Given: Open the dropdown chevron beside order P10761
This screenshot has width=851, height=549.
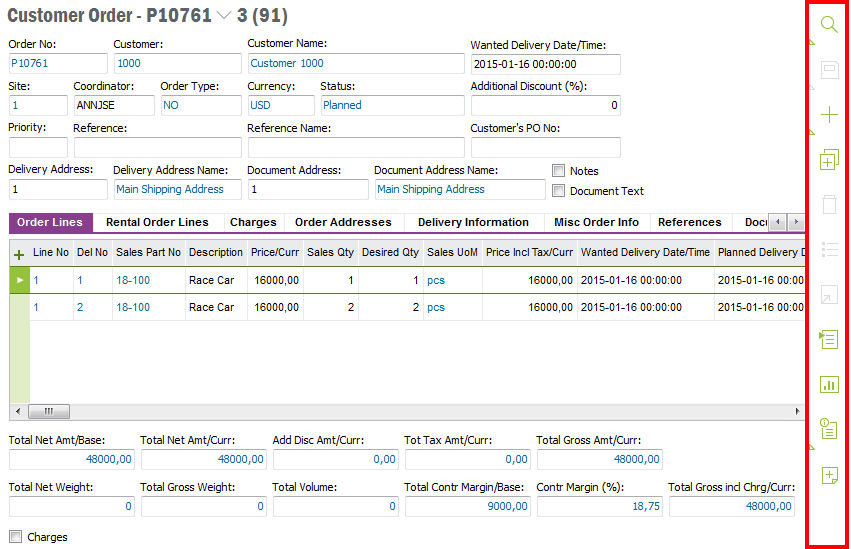Looking at the screenshot, I should tap(223, 16).
